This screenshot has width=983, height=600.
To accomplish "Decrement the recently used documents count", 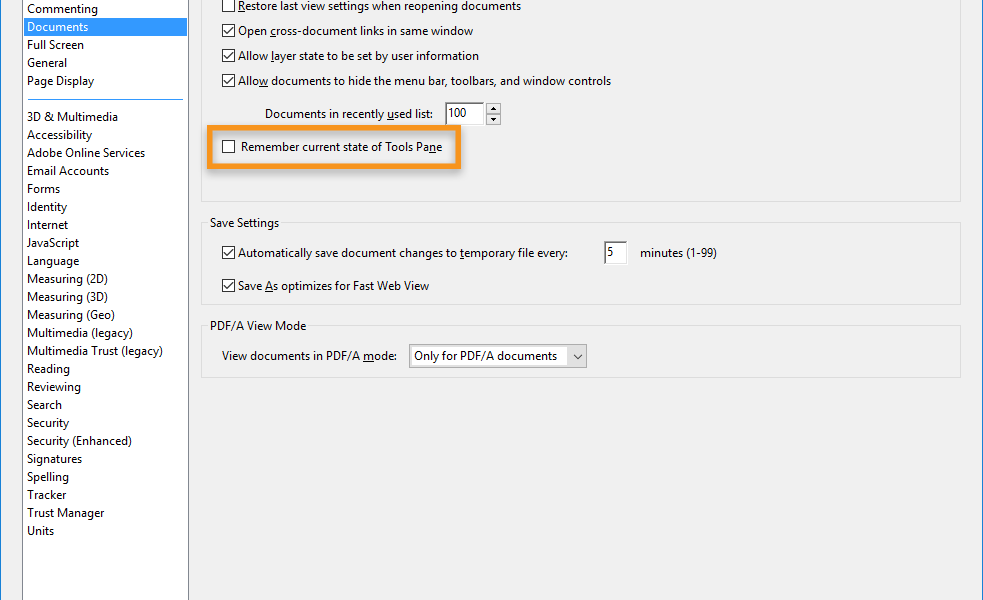I will tap(493, 119).
